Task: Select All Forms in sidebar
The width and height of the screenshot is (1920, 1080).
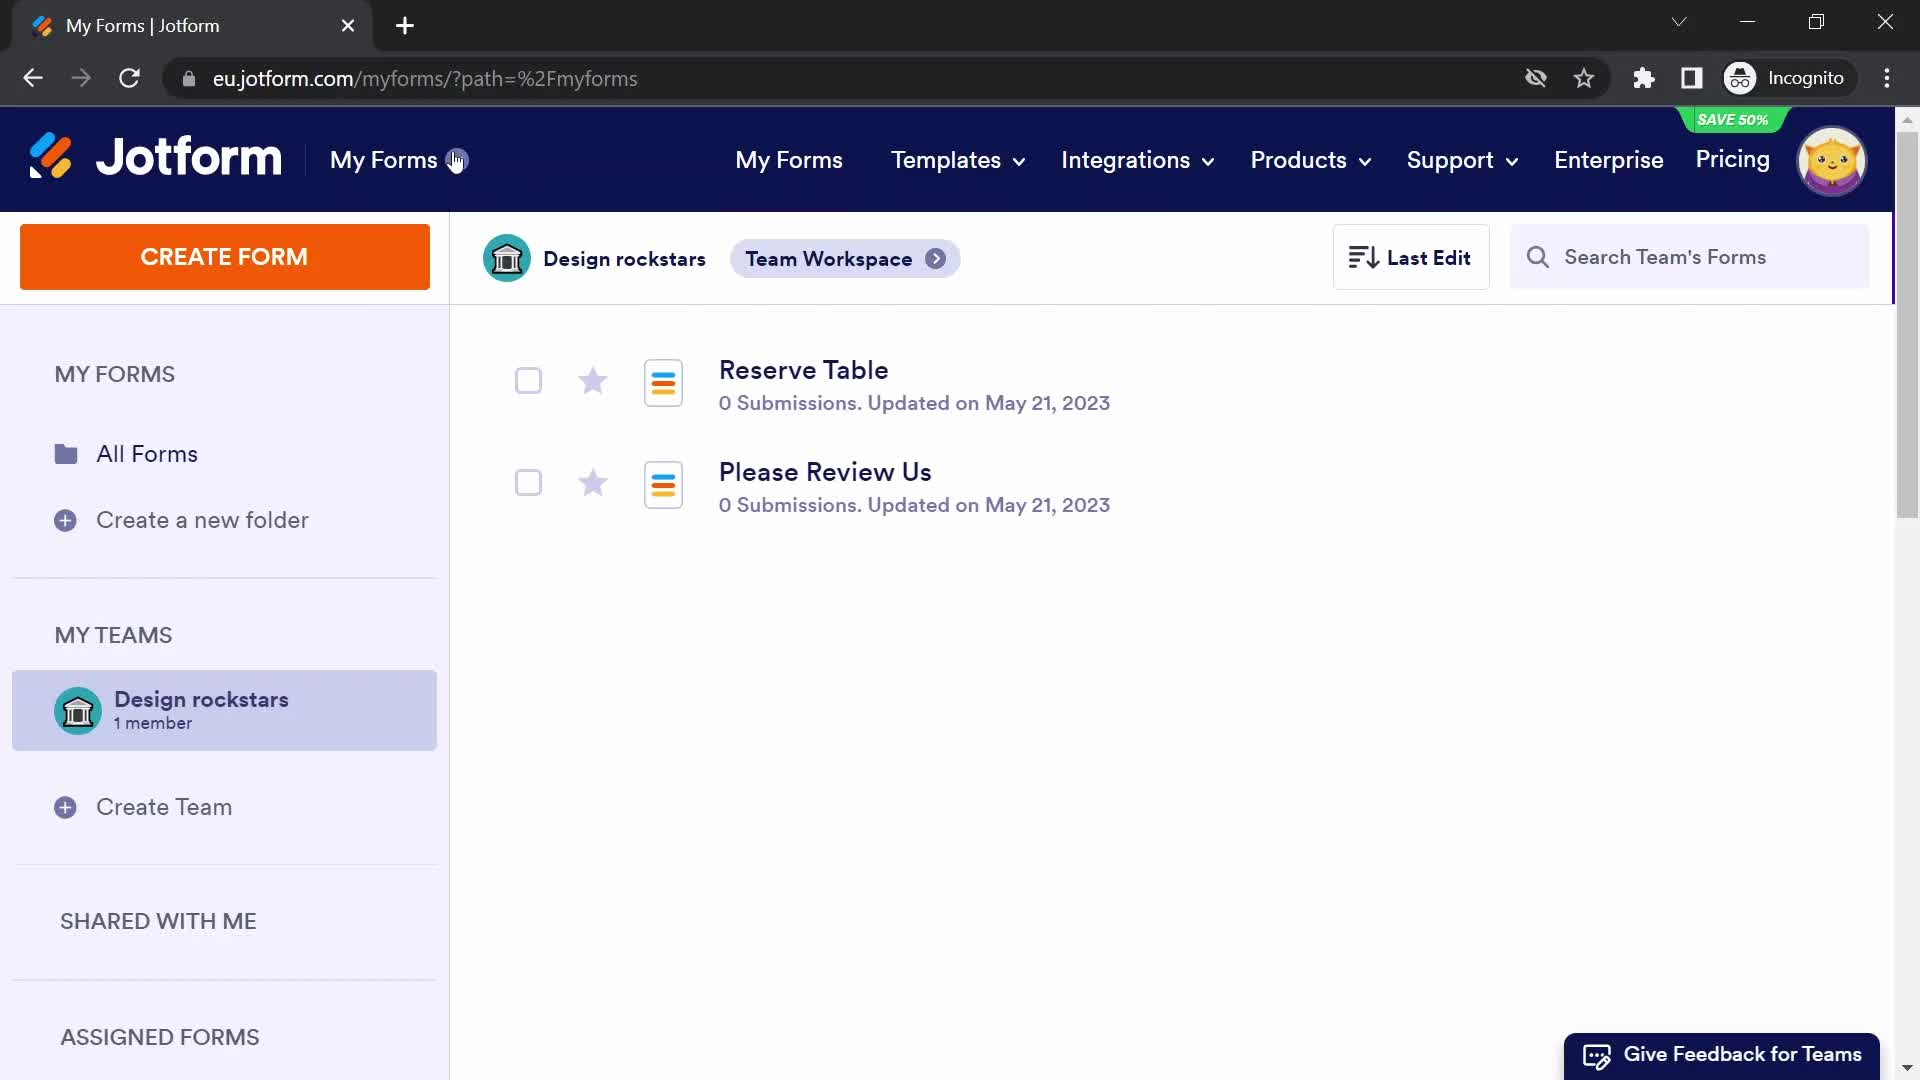Action: pyautogui.click(x=147, y=454)
